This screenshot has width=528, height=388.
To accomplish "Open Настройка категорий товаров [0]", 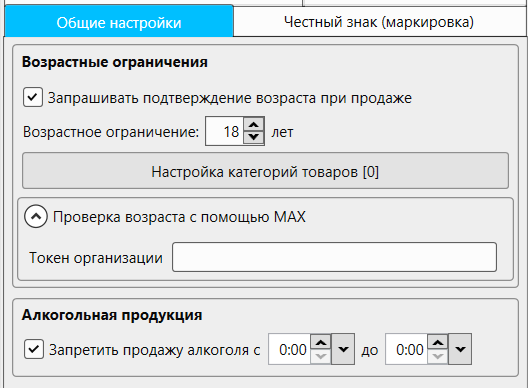I will click(265, 171).
